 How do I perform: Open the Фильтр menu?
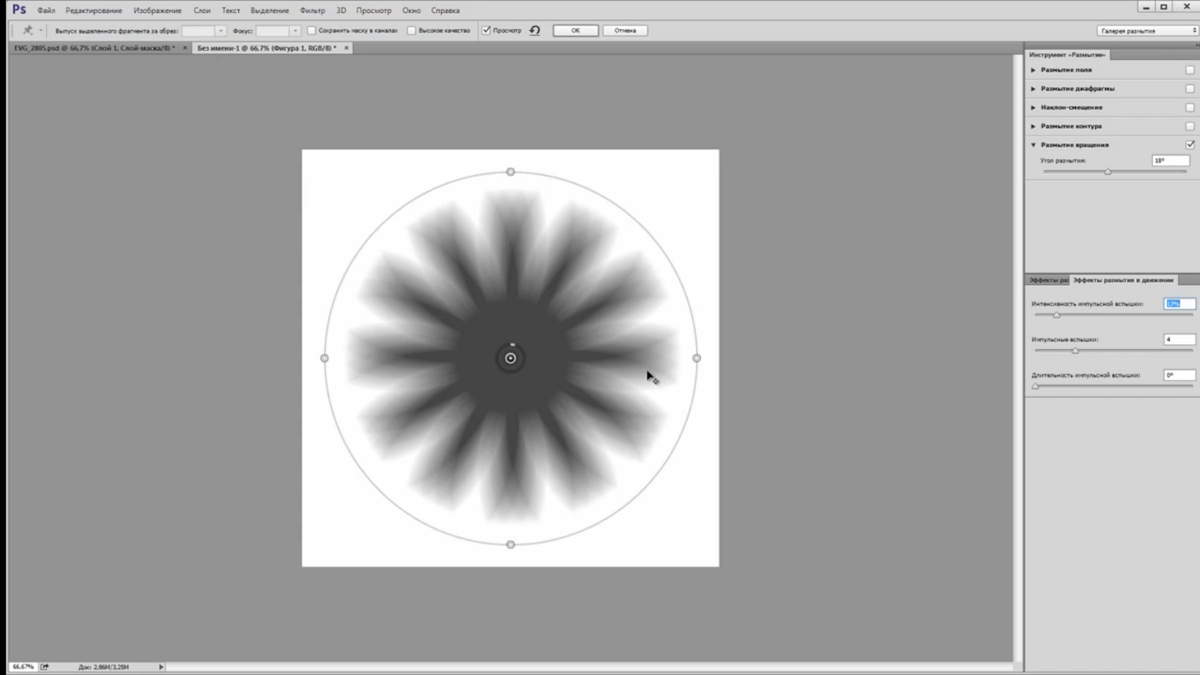pyautogui.click(x=313, y=10)
